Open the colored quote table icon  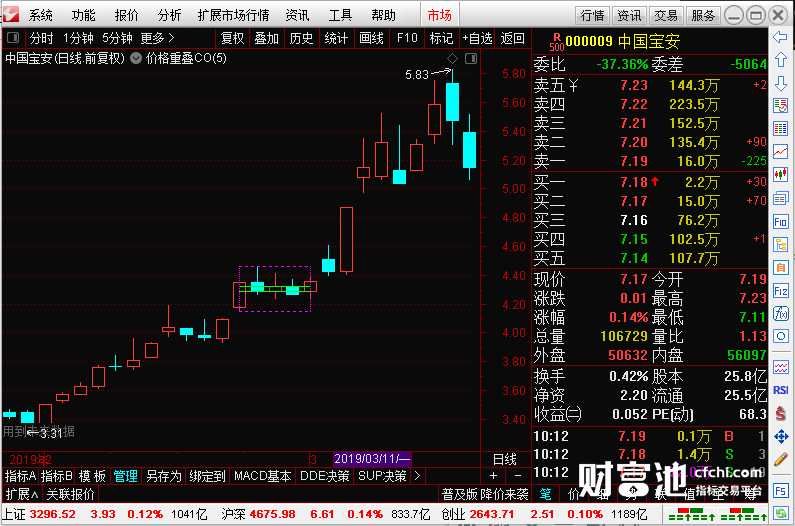pos(780,128)
